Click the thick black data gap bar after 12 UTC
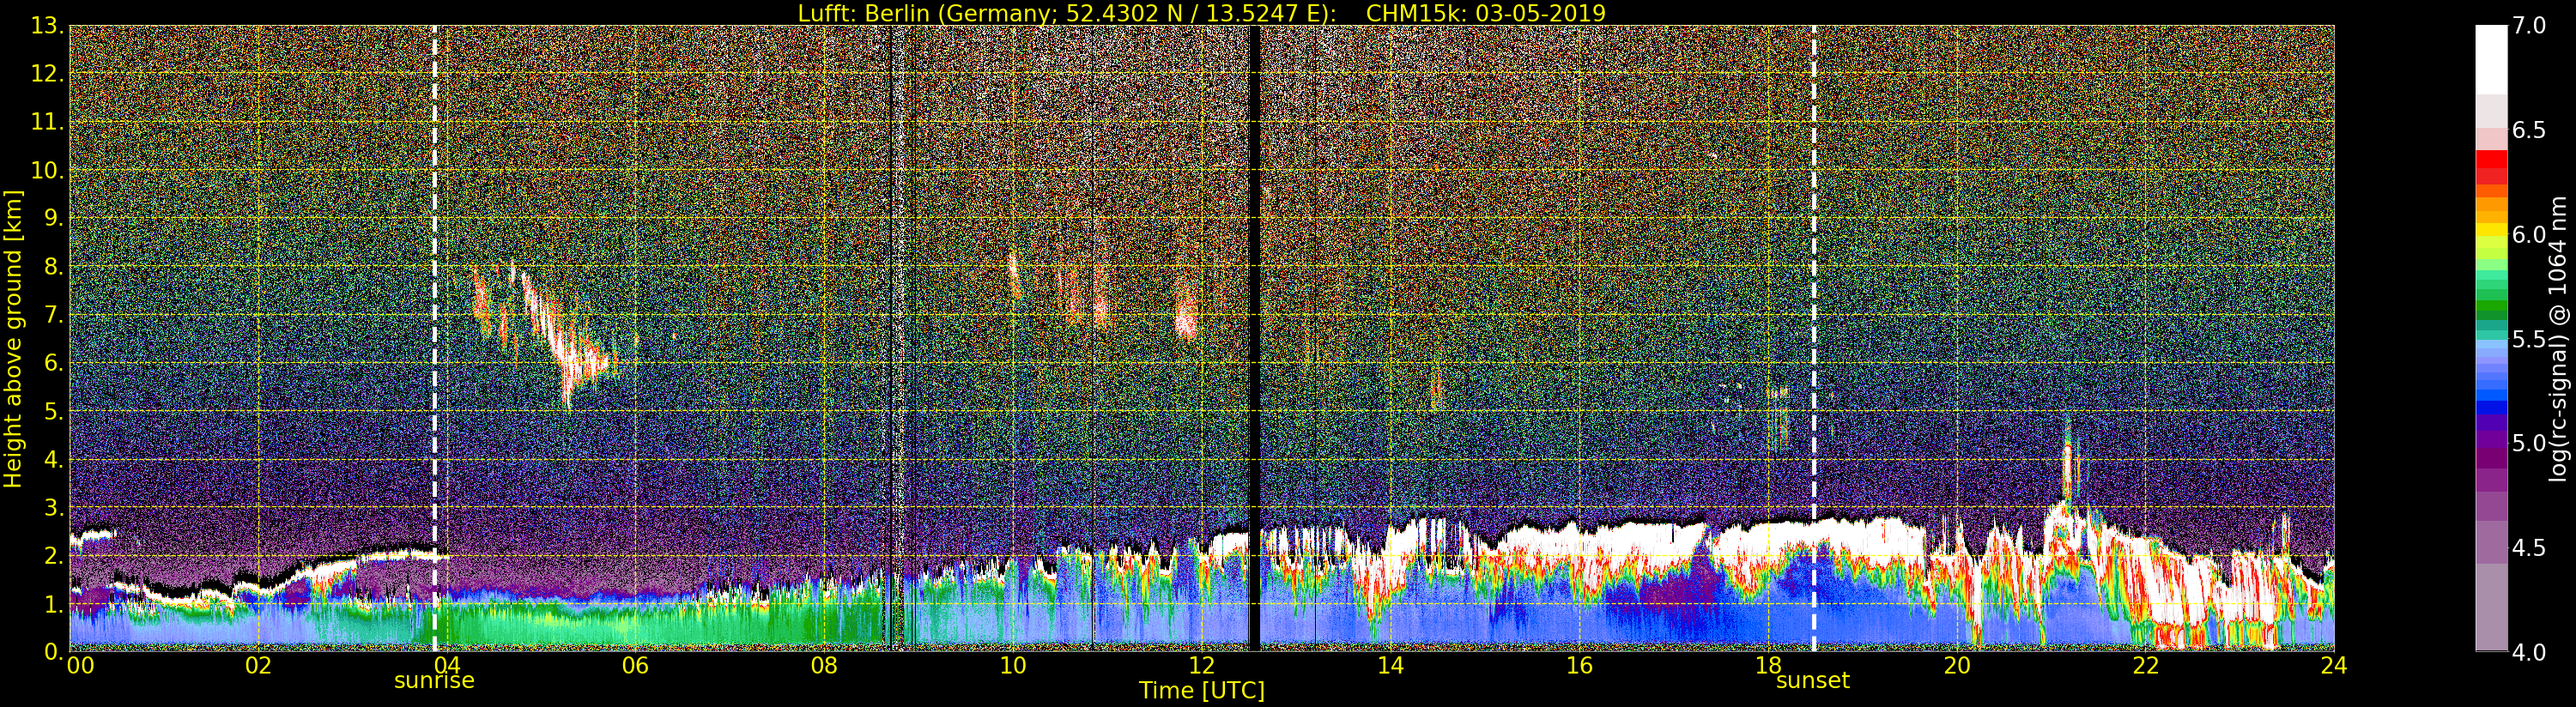The width and height of the screenshot is (2576, 707). 1255,338
